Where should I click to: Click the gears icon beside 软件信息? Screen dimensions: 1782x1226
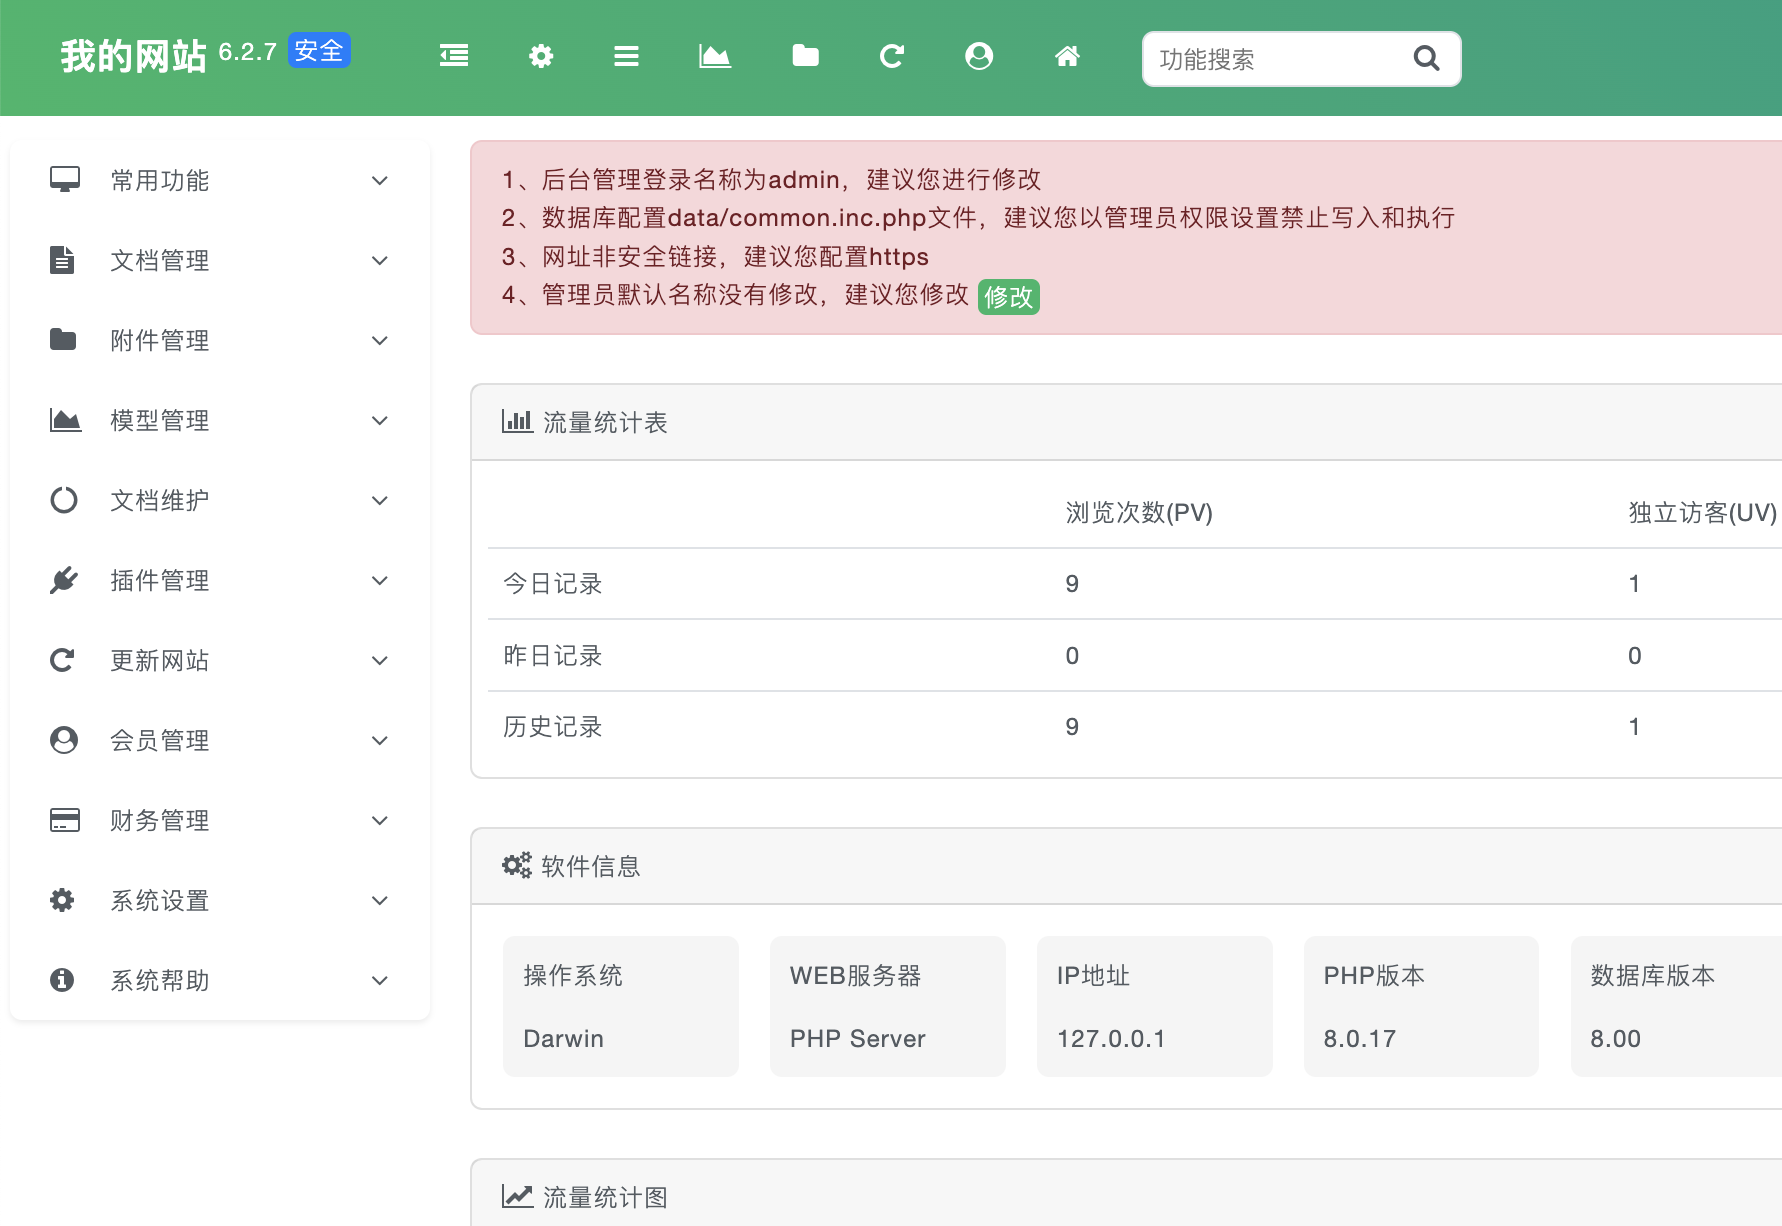click(517, 865)
